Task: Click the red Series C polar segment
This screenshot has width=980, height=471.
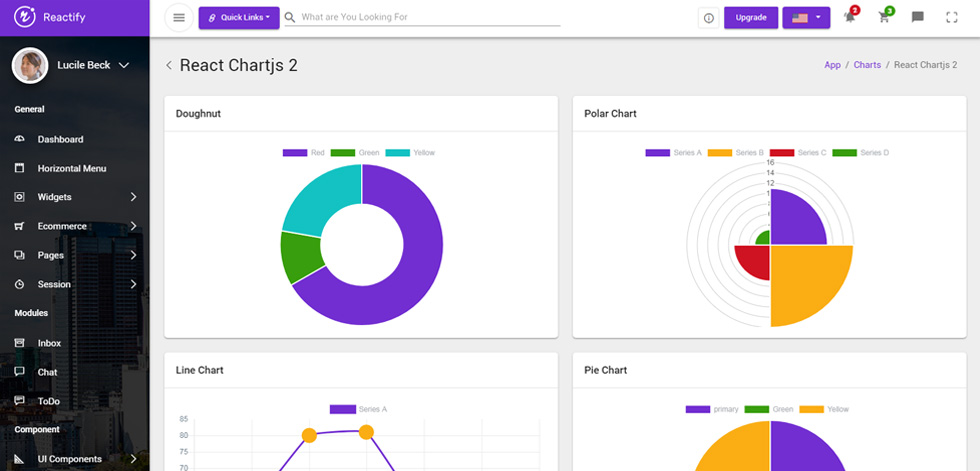Action: (x=754, y=260)
